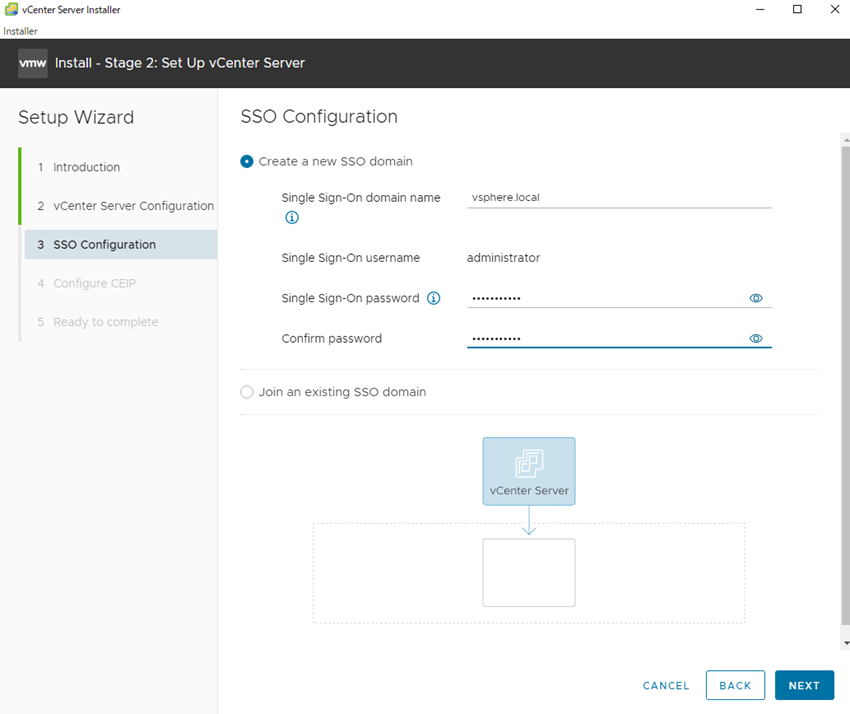850x714 pixels.
Task: Focus the Single Sign-On password field
Action: click(600, 298)
